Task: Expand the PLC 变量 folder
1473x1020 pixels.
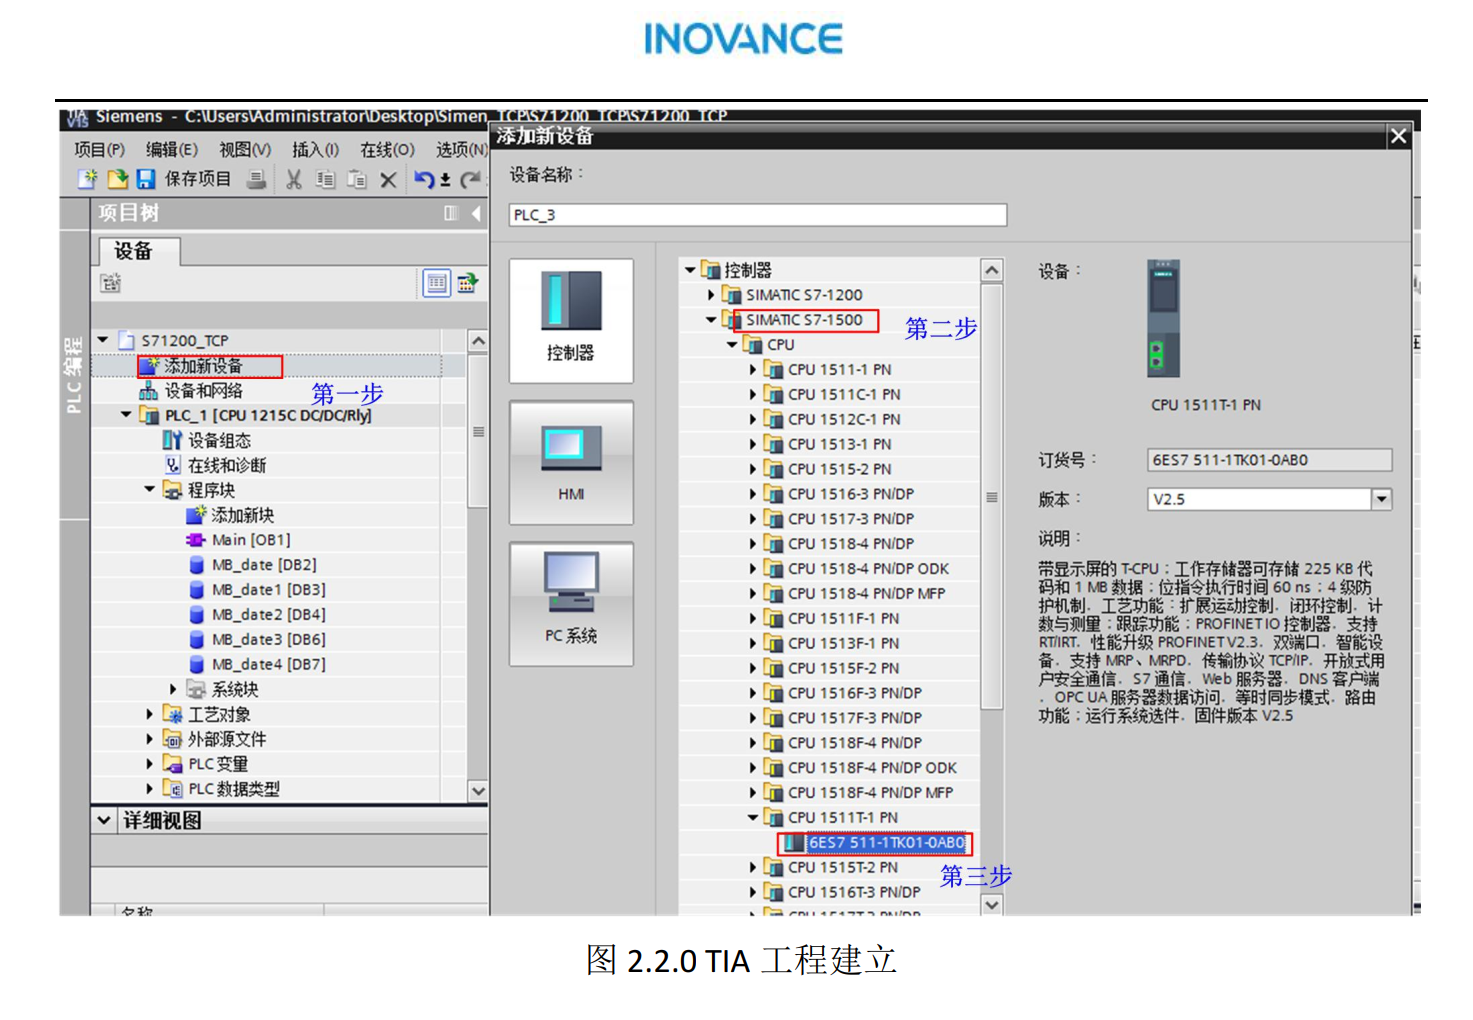Action: tap(150, 764)
